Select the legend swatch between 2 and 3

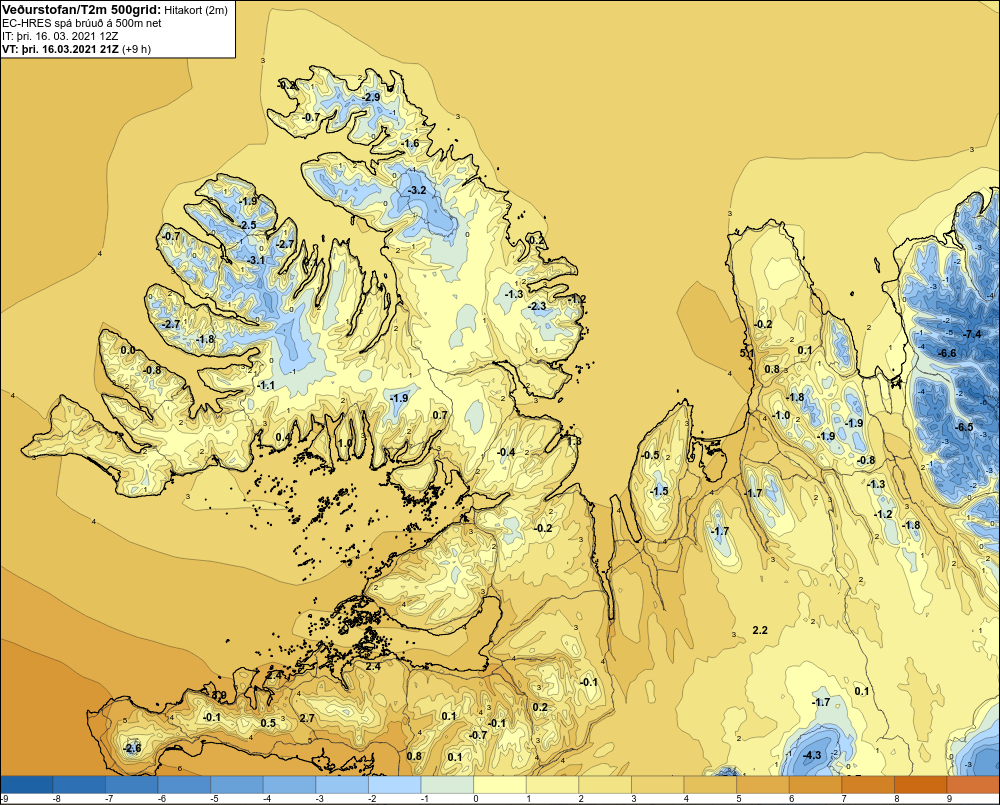[x=605, y=784]
